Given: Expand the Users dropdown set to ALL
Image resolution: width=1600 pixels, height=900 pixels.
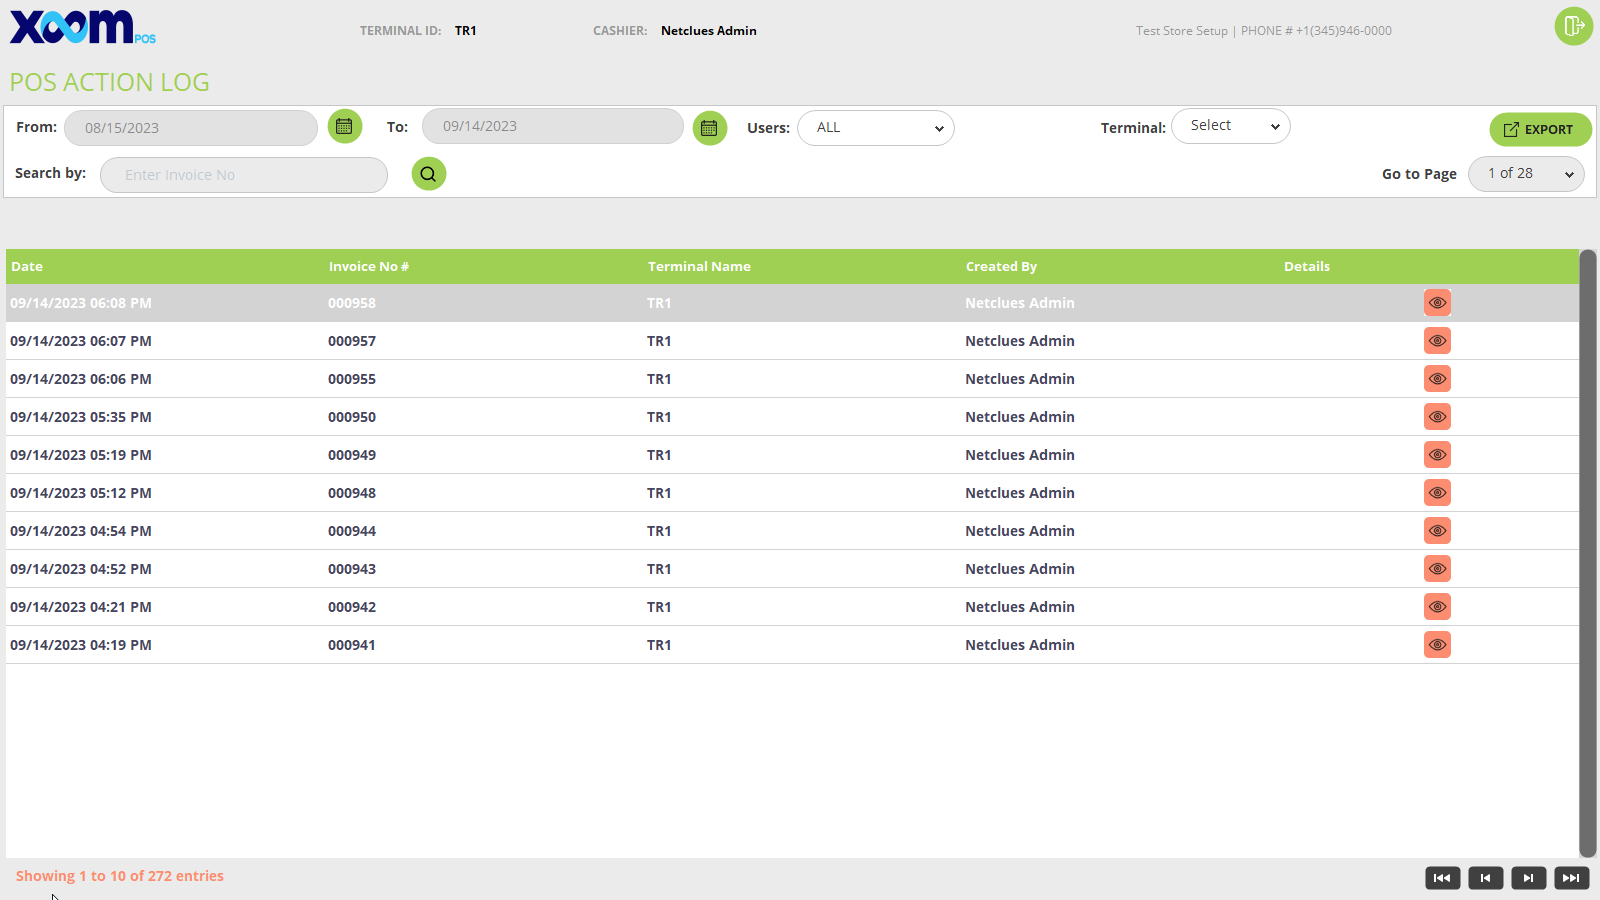Looking at the screenshot, I should pyautogui.click(x=875, y=128).
